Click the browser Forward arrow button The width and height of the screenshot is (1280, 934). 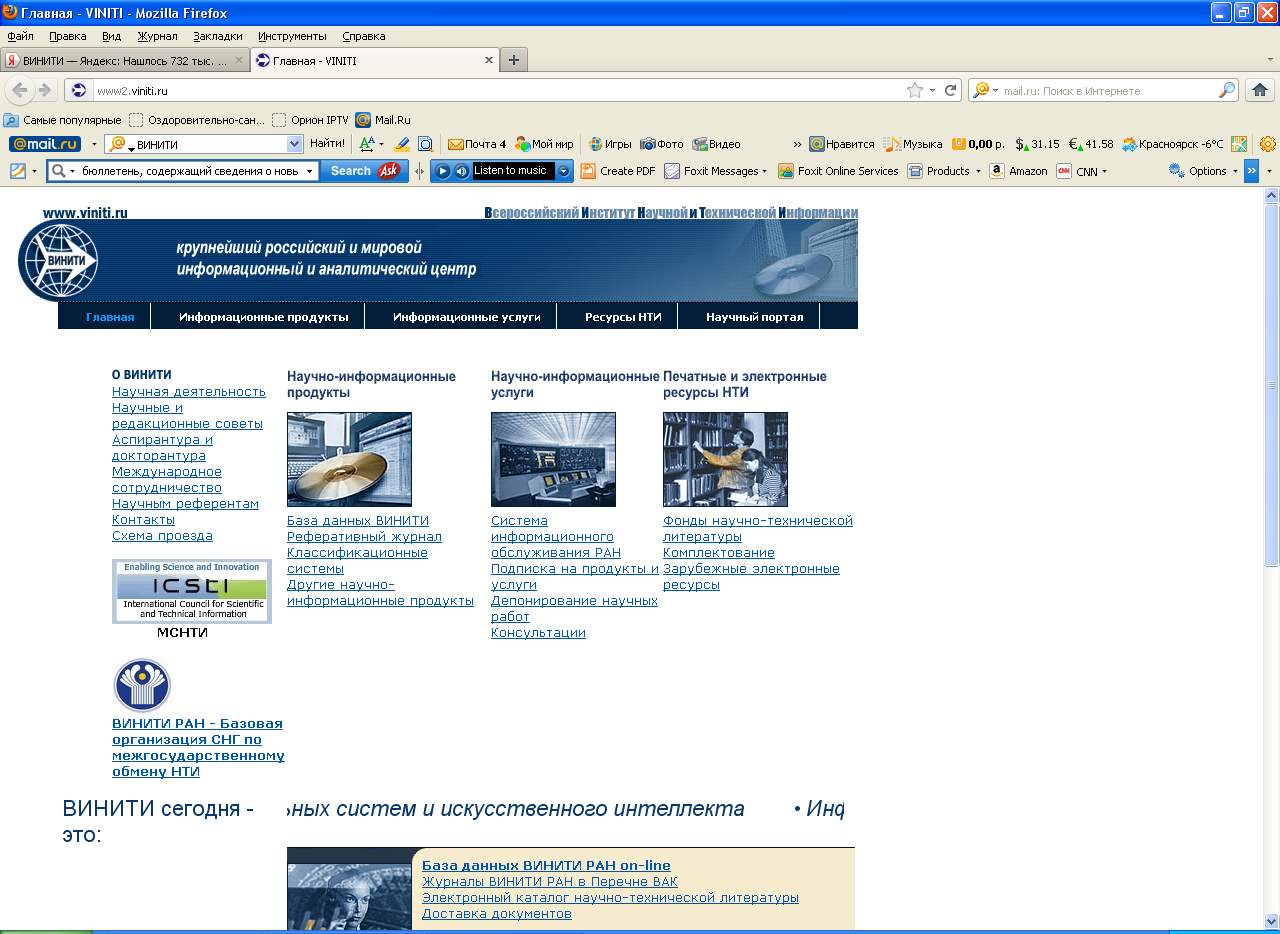coord(45,90)
